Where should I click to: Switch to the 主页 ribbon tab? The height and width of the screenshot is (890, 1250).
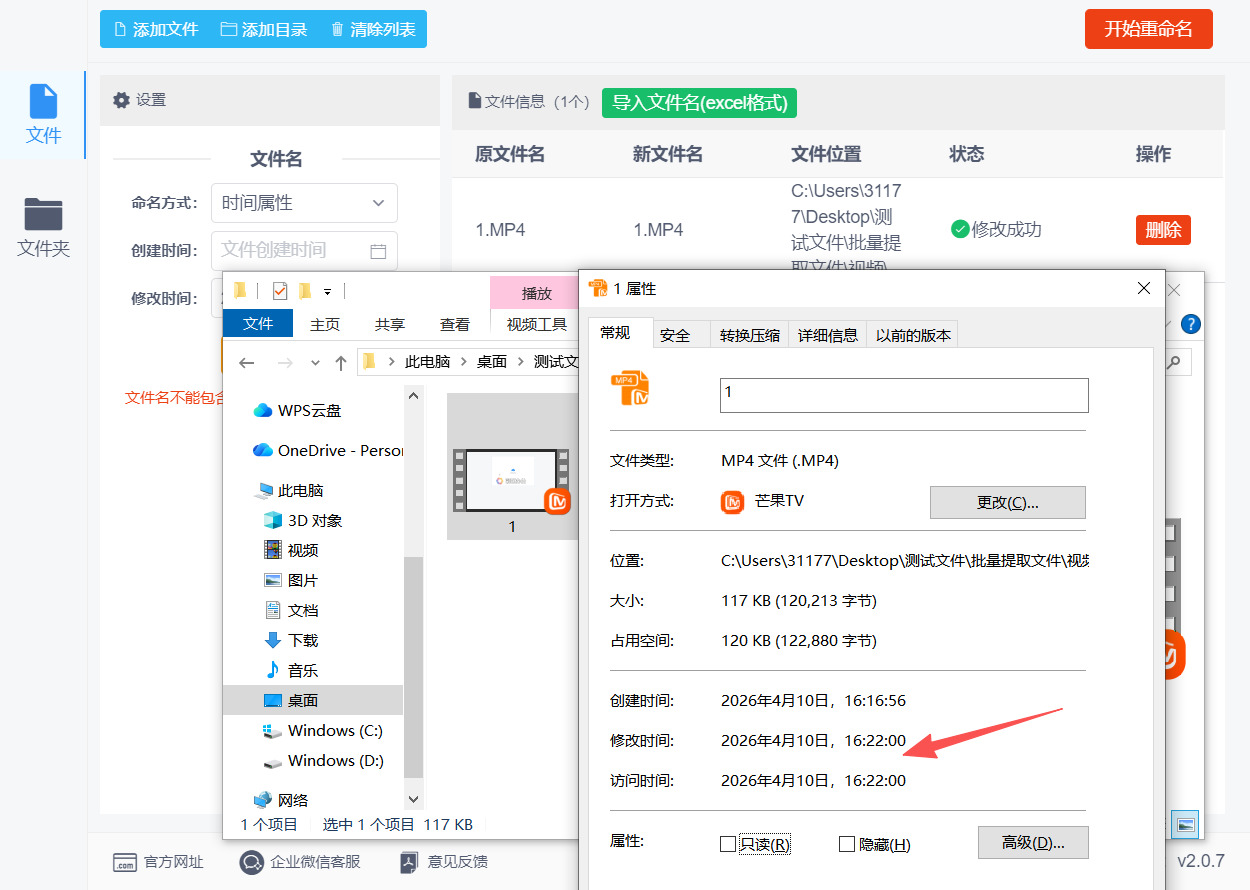point(325,323)
